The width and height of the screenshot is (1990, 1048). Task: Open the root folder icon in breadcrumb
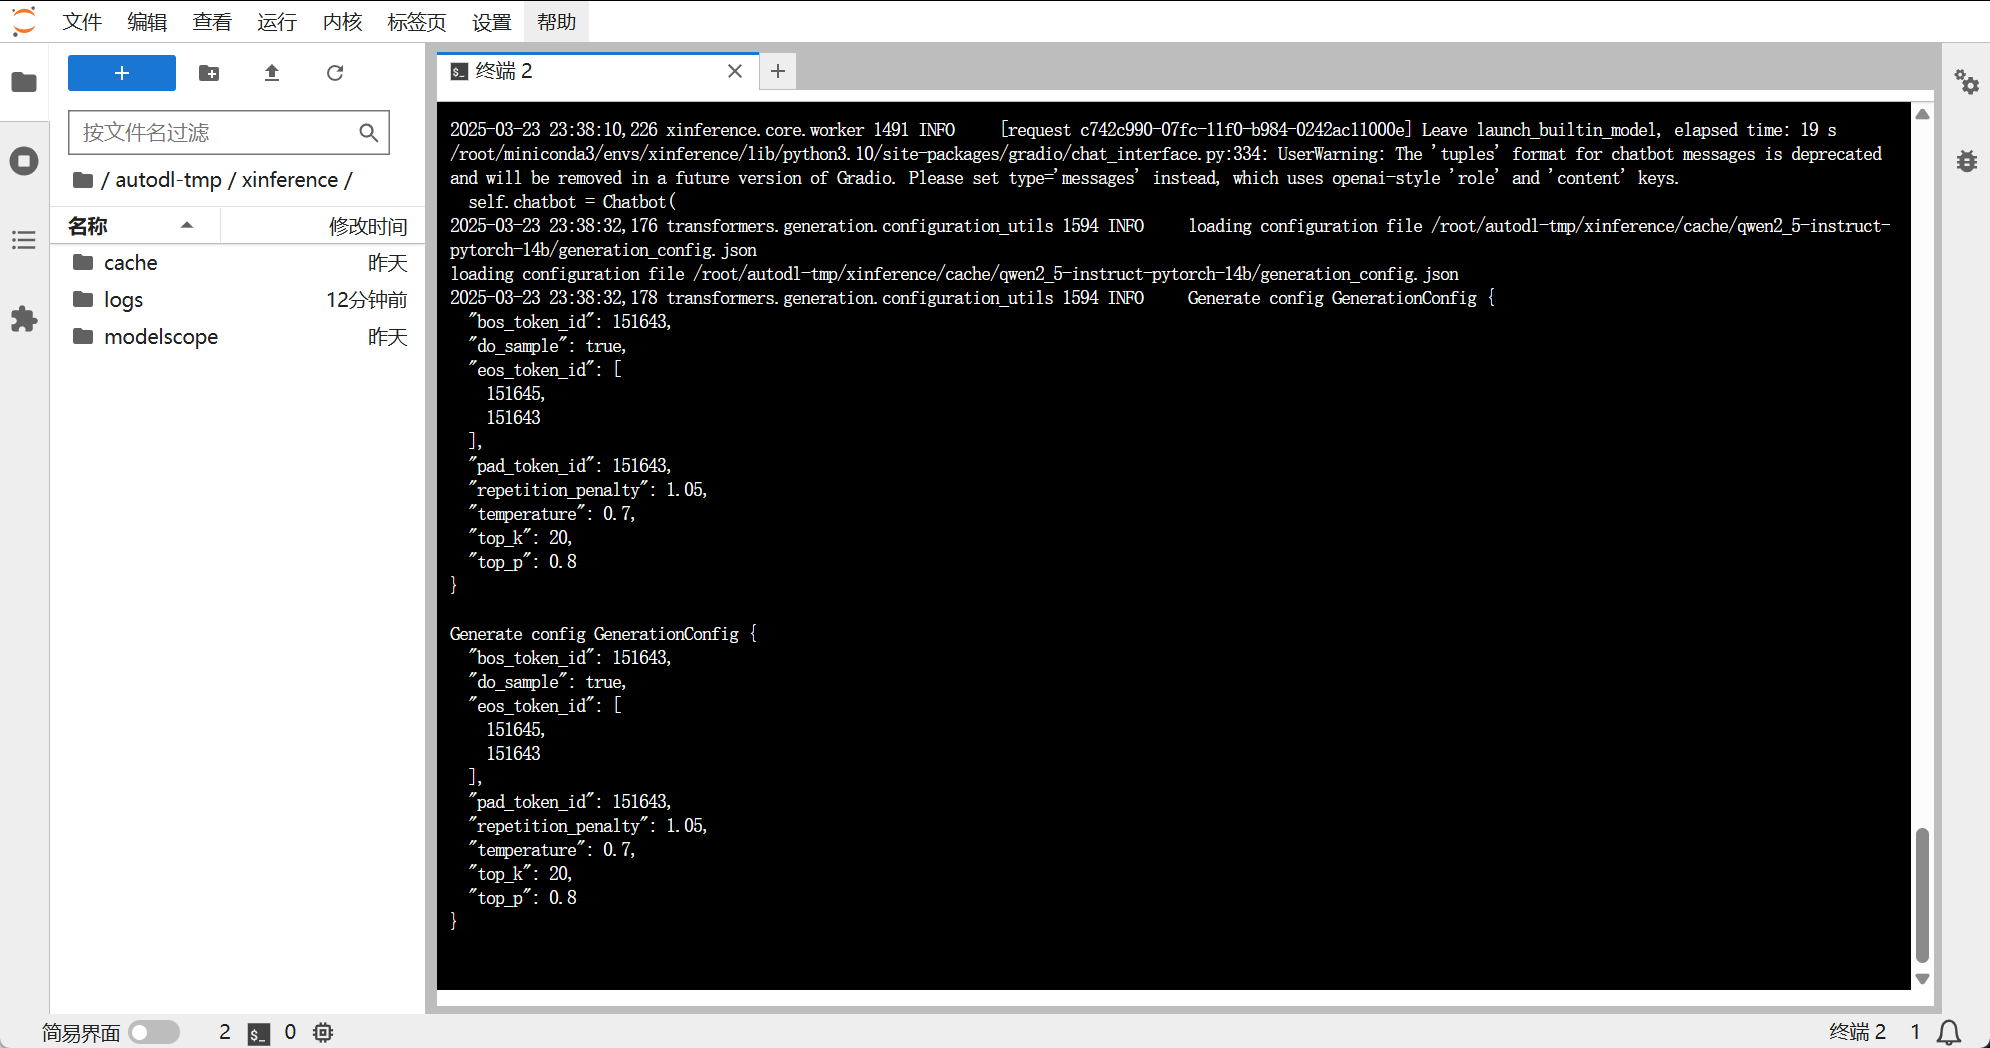click(83, 180)
